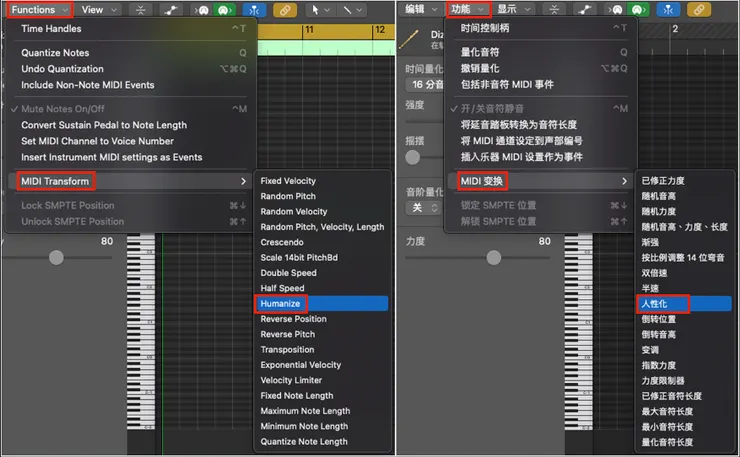
Task: Select 撤销量化 menu item
Action: (x=539, y=68)
